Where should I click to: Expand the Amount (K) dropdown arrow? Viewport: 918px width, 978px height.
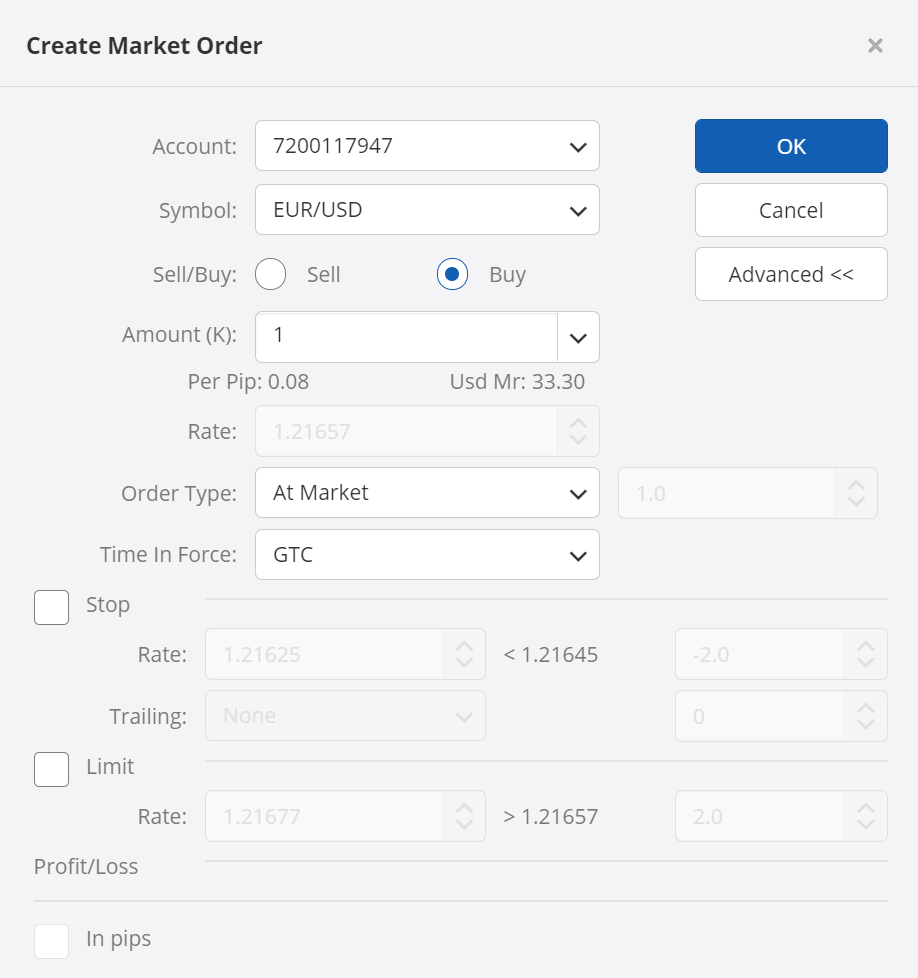(578, 337)
